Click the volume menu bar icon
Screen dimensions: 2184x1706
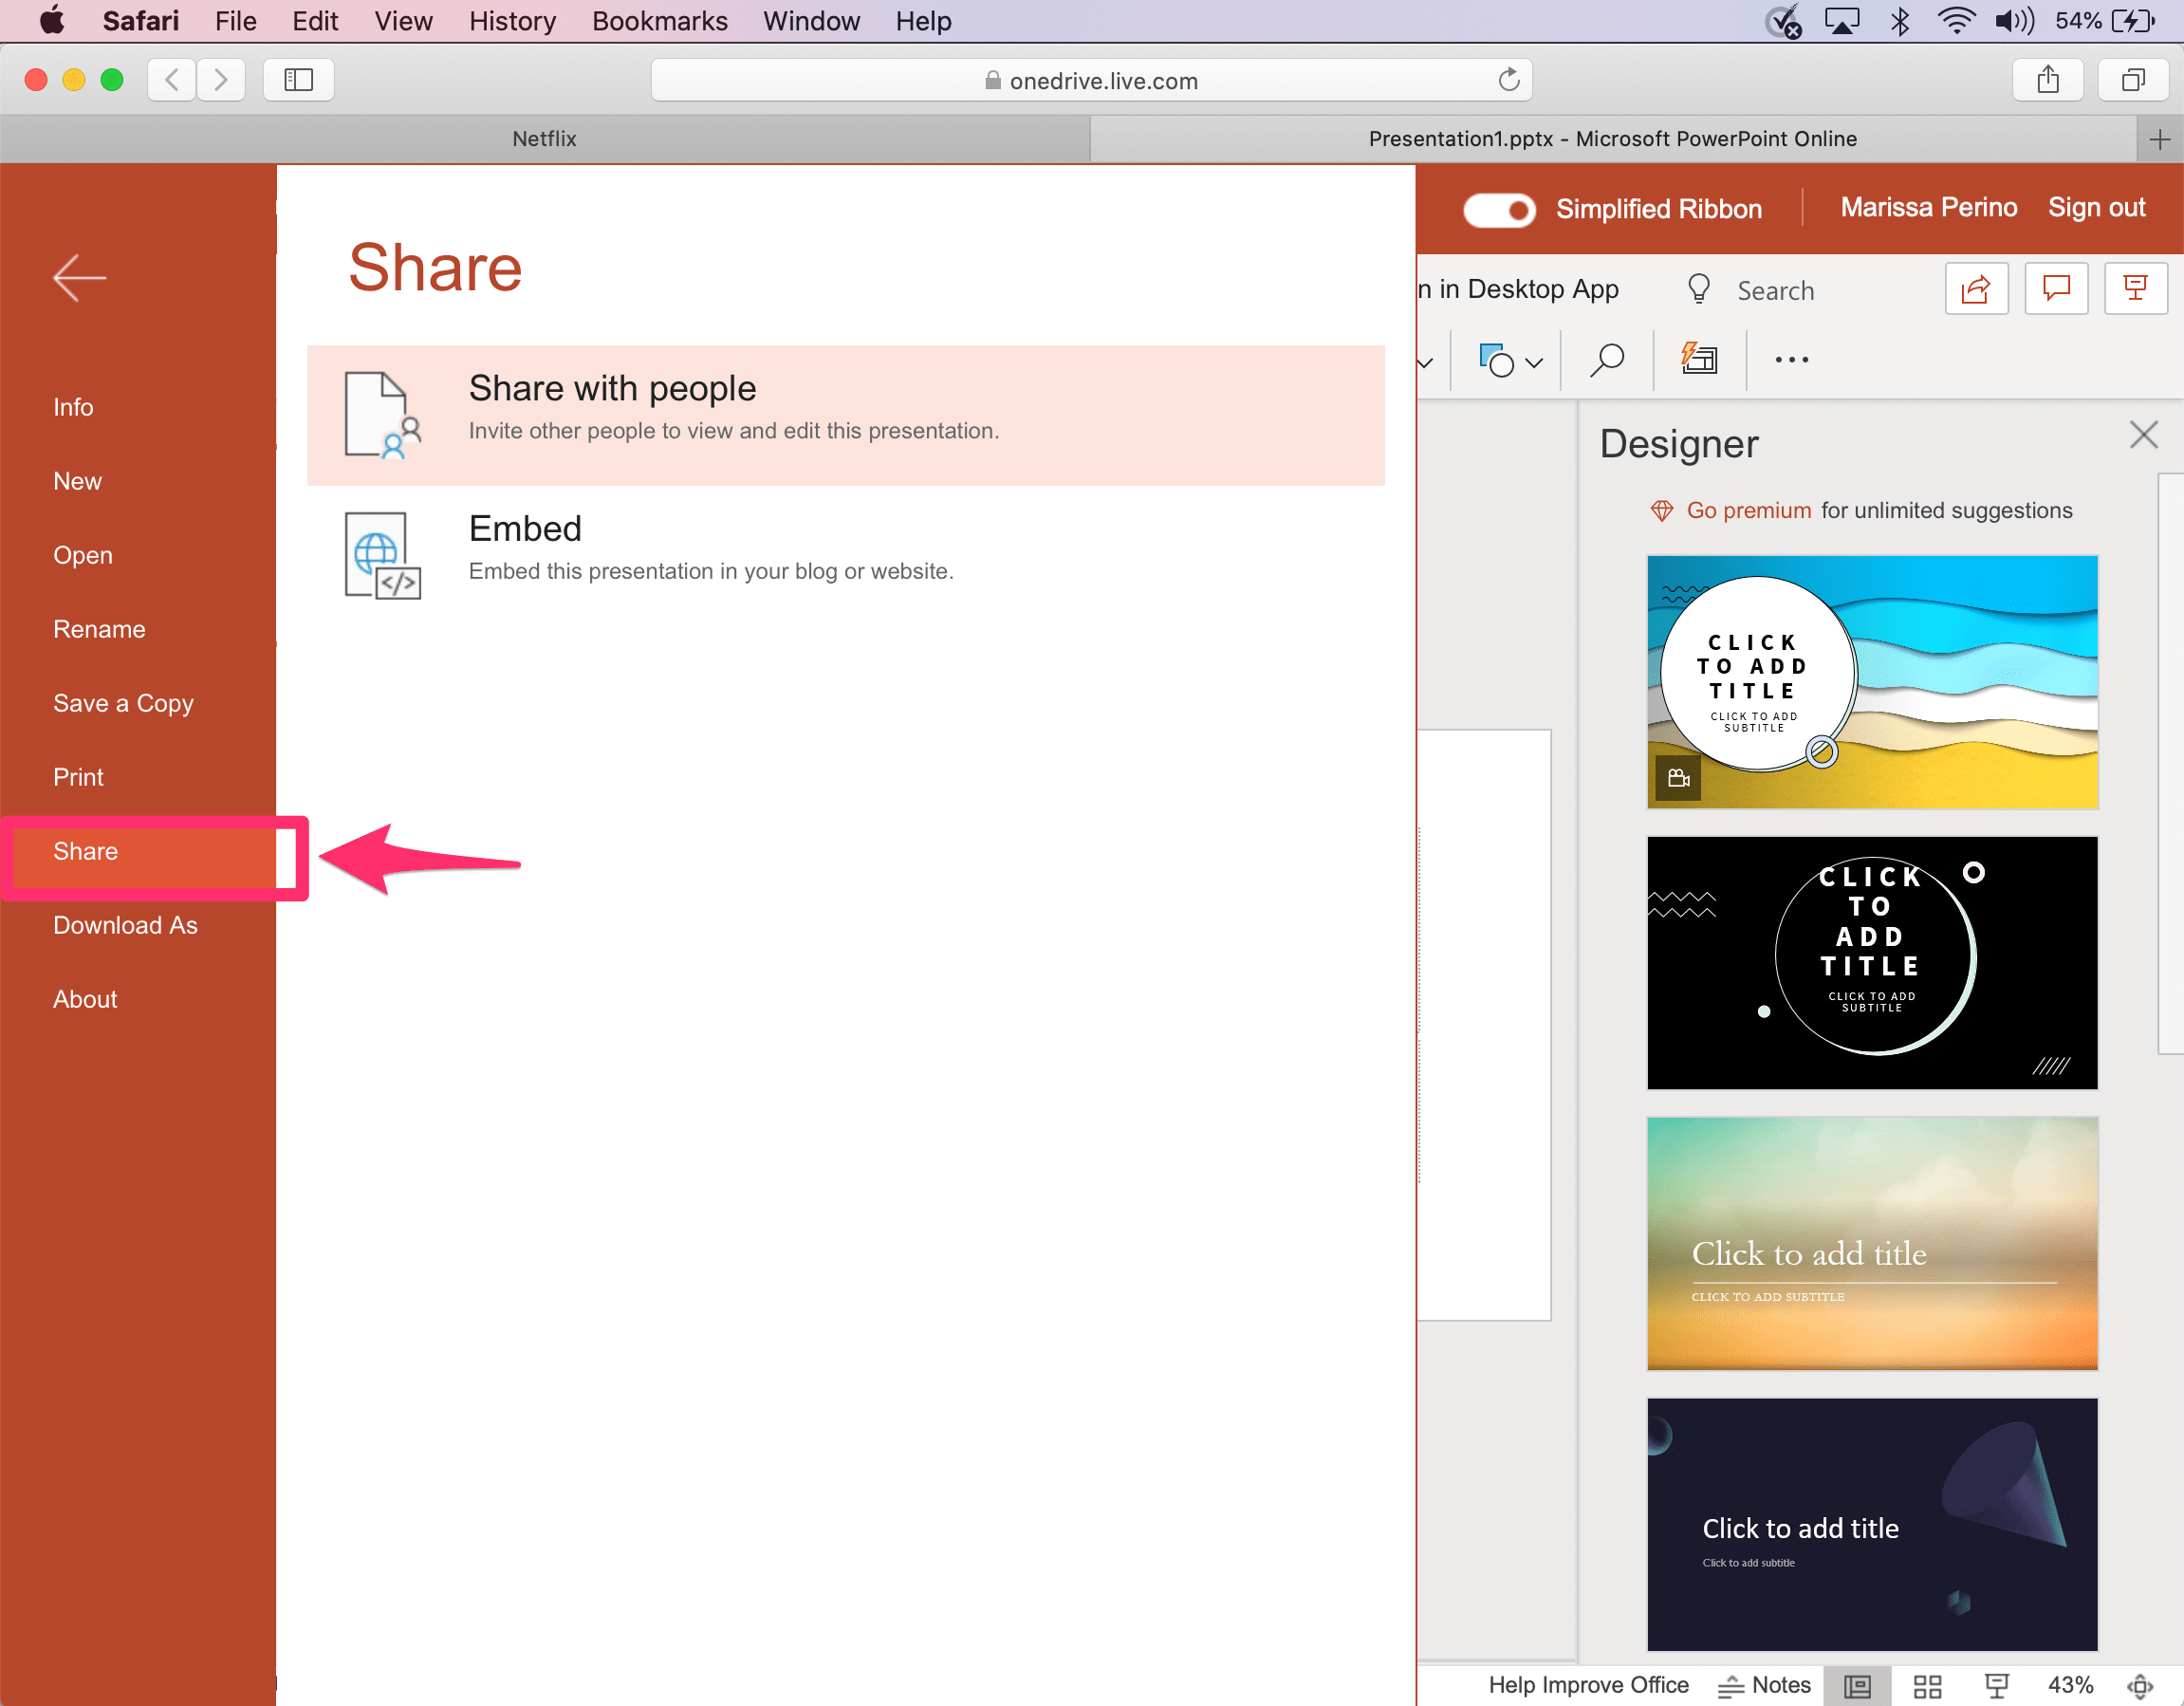tap(2014, 21)
